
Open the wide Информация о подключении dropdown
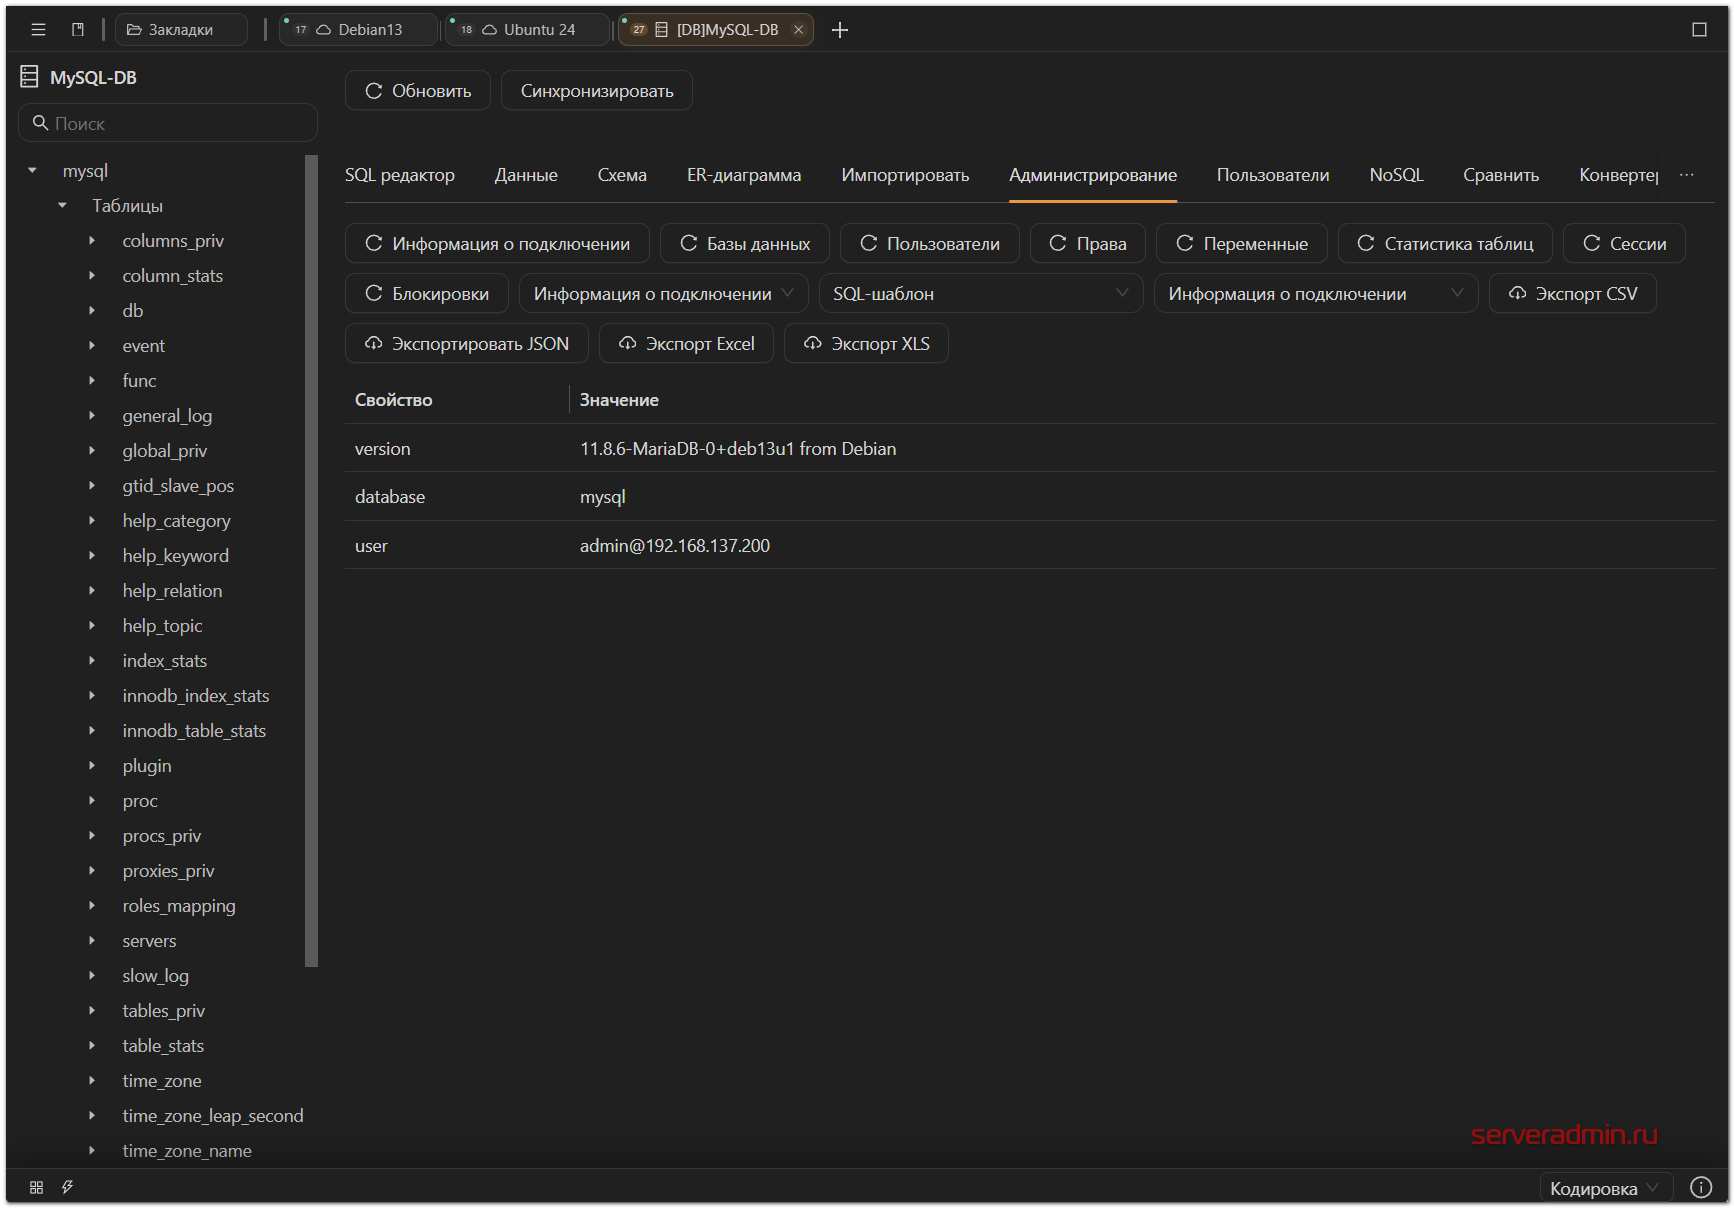1316,293
